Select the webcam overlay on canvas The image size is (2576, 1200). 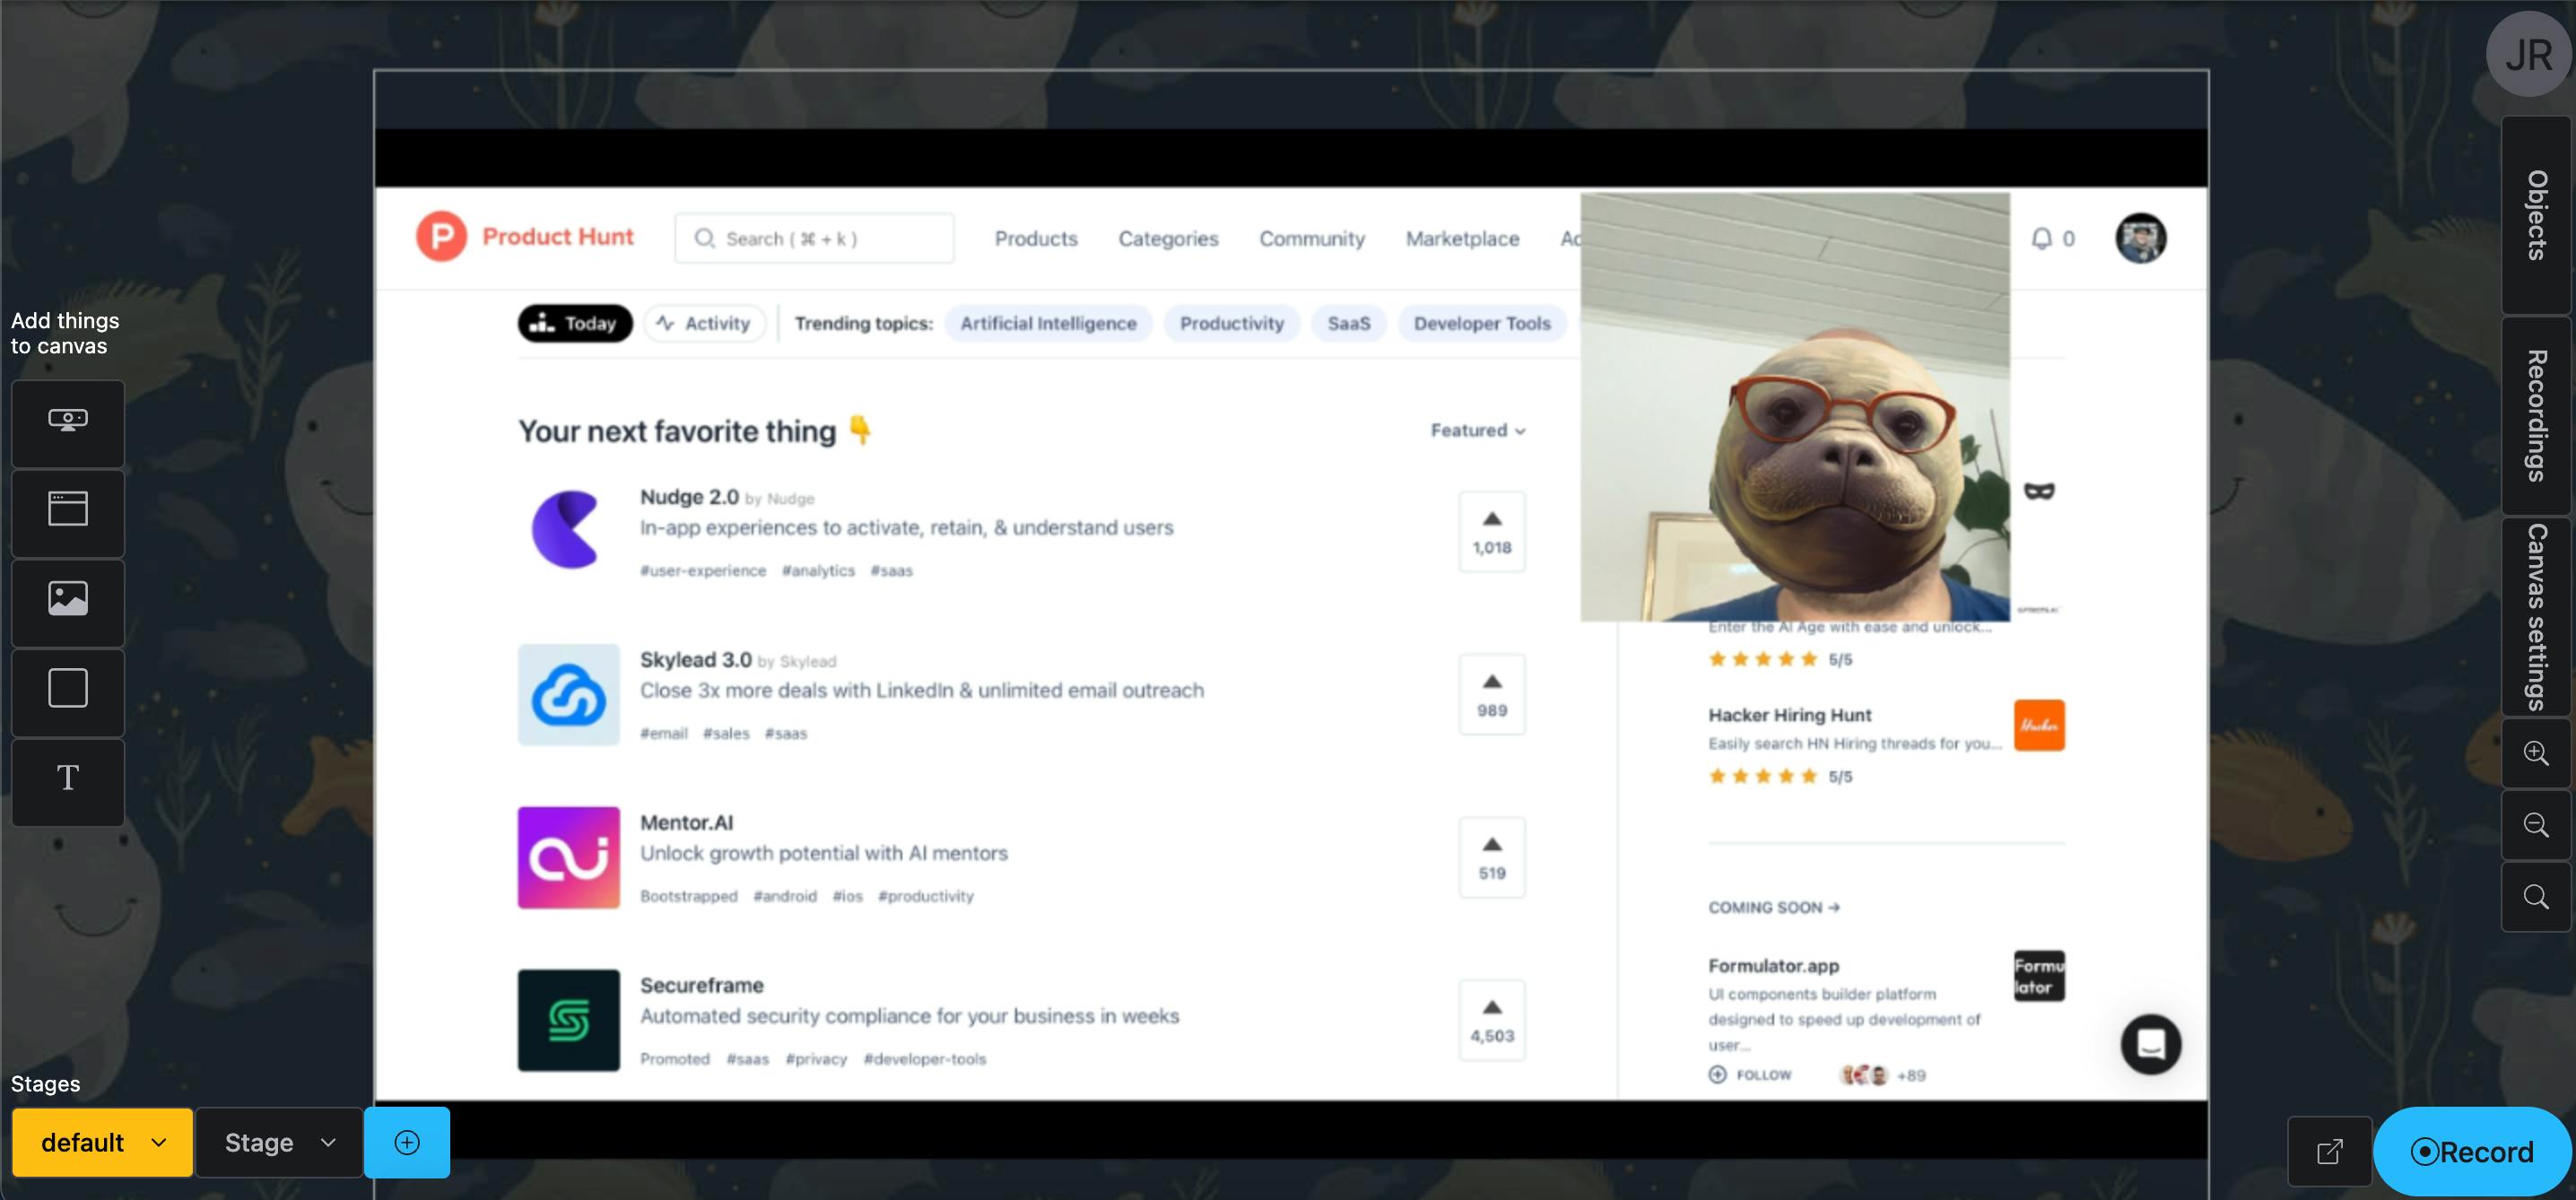[1795, 407]
